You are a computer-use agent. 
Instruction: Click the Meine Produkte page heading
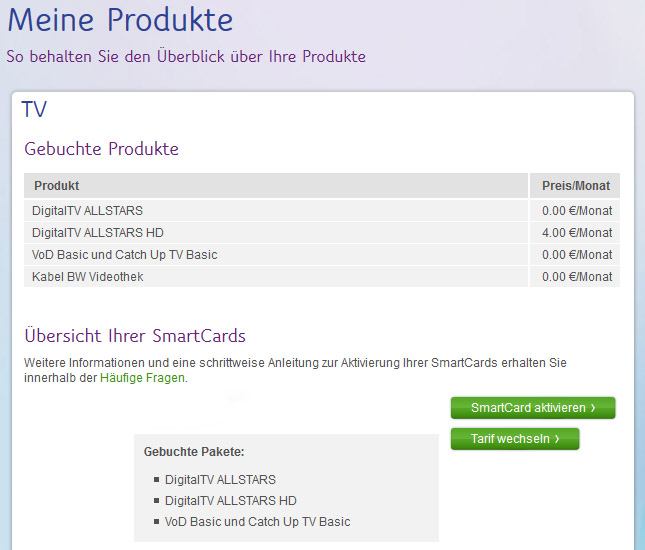120,20
